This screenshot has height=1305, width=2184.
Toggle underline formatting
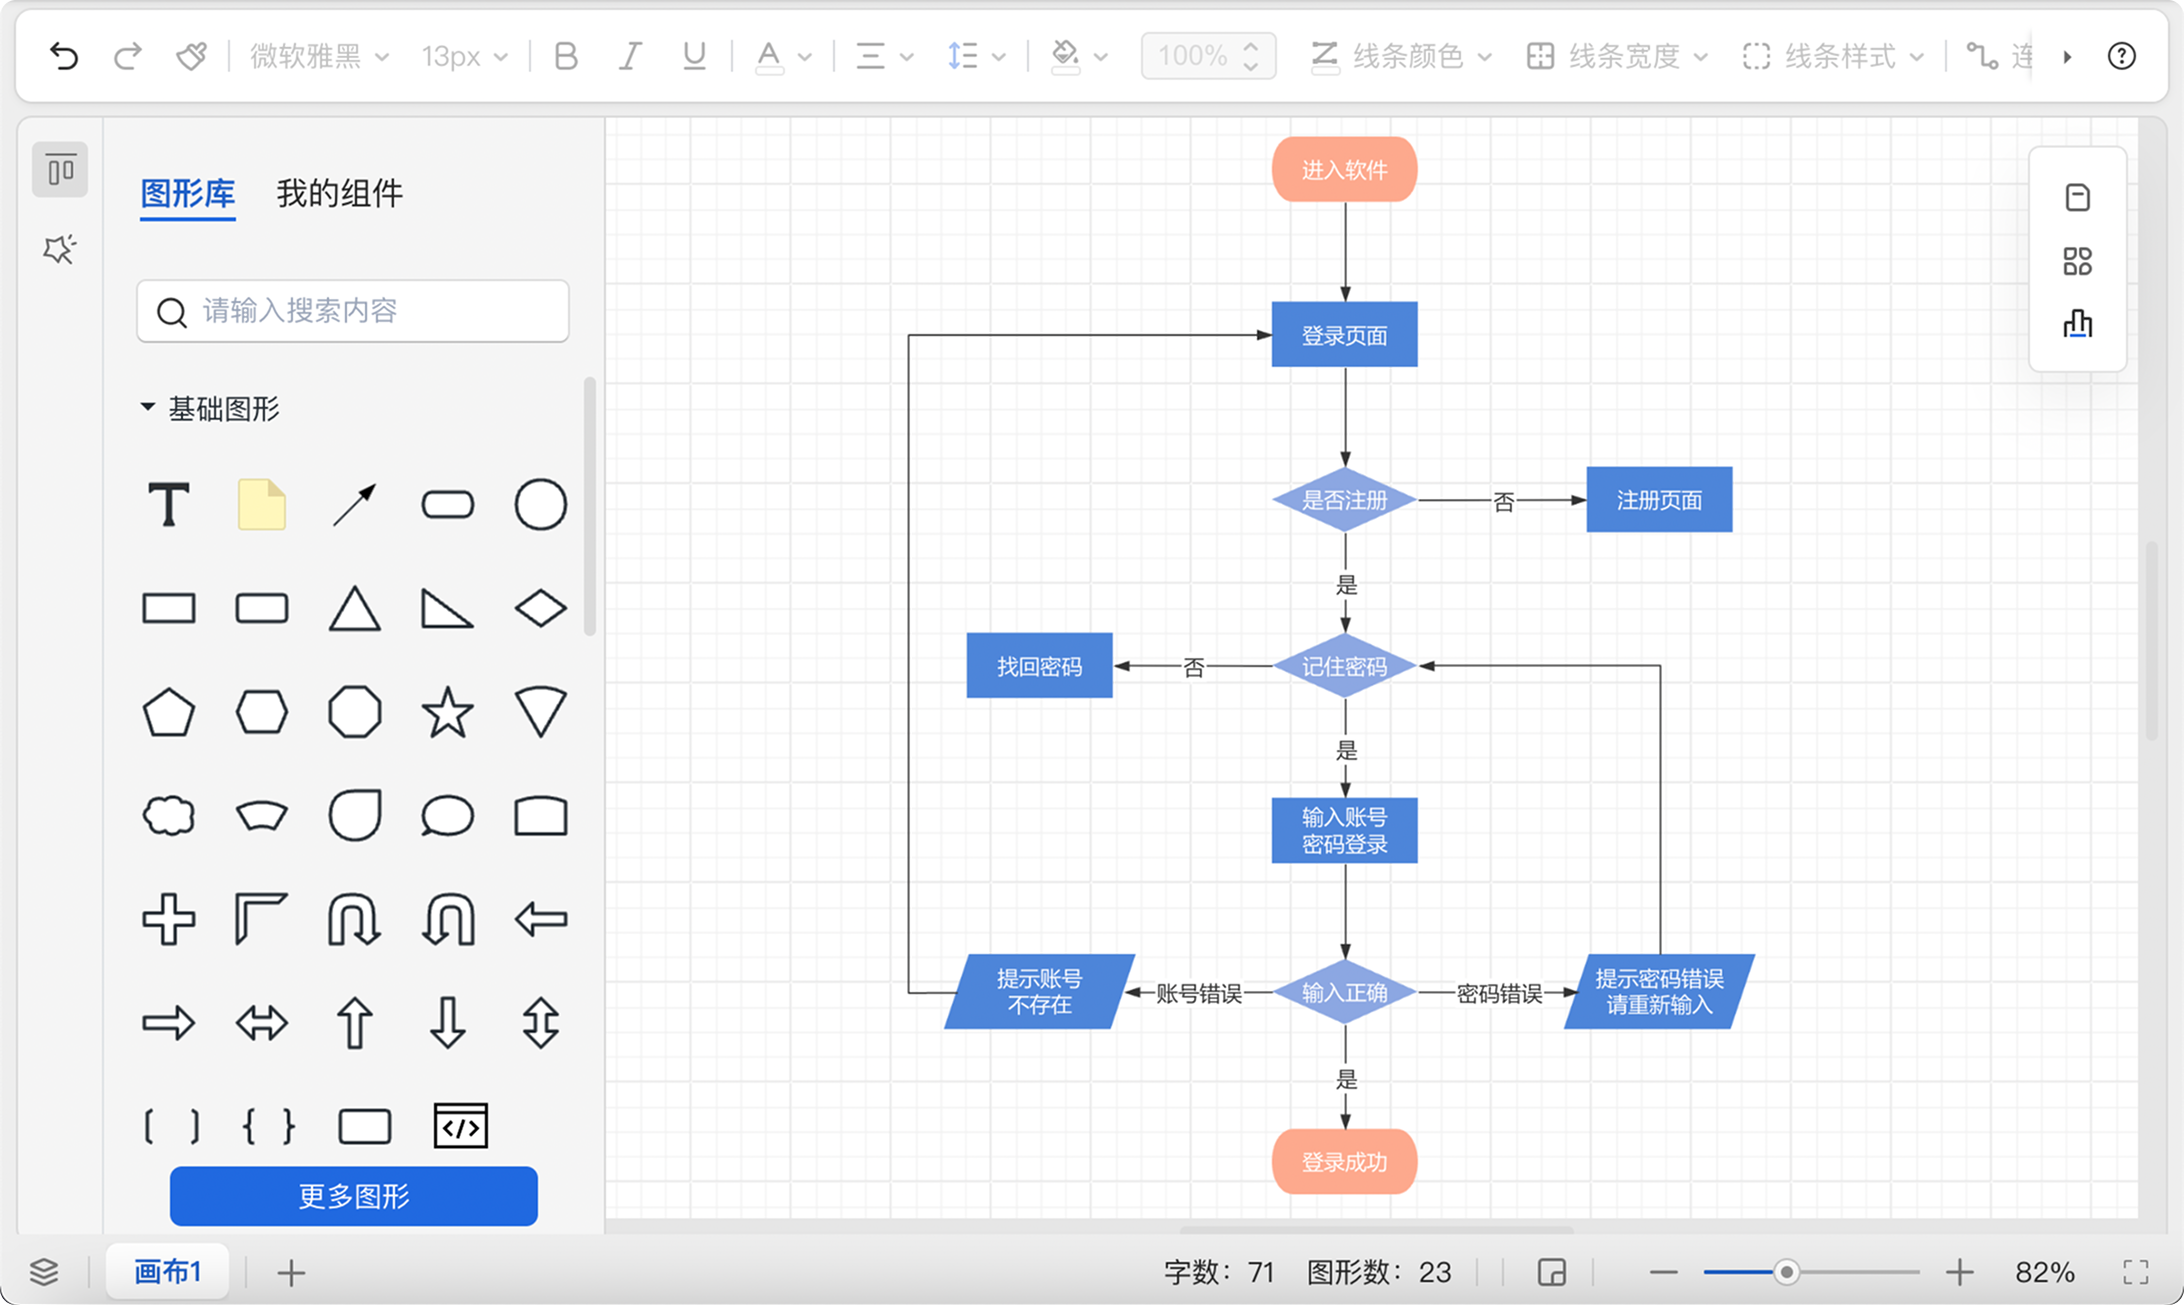(x=694, y=56)
